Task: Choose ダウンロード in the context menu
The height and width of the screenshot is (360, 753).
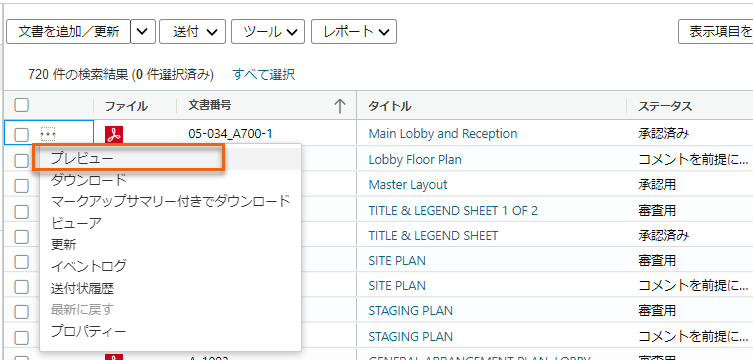Action: [x=89, y=180]
